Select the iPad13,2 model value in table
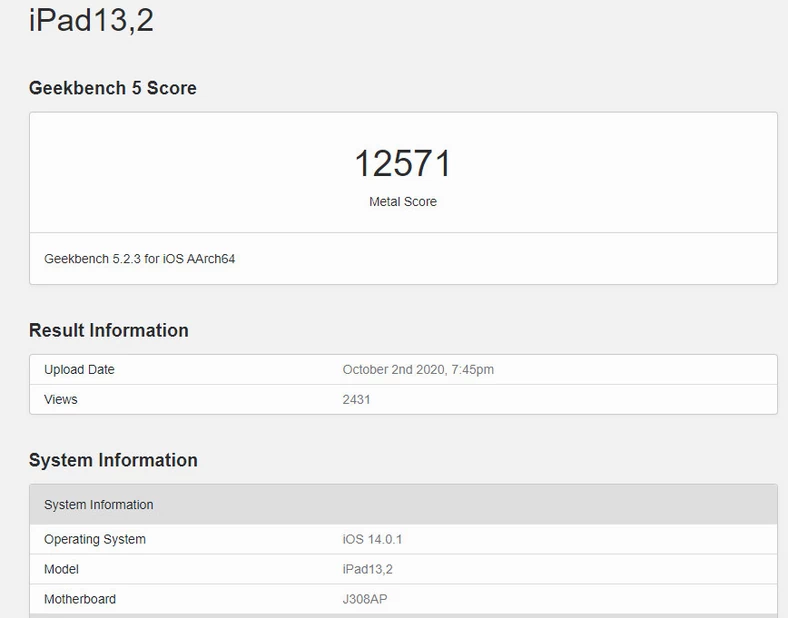The height and width of the screenshot is (618, 788). (x=367, y=569)
